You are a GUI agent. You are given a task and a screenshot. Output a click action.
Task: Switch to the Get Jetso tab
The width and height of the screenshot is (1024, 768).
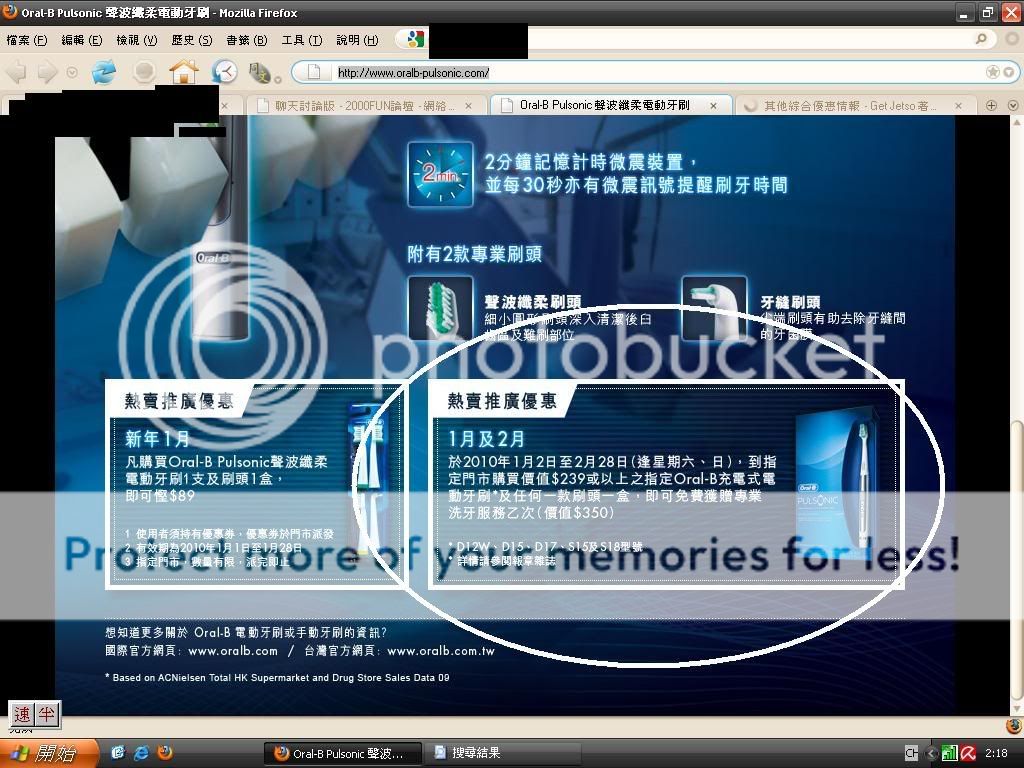coord(850,105)
